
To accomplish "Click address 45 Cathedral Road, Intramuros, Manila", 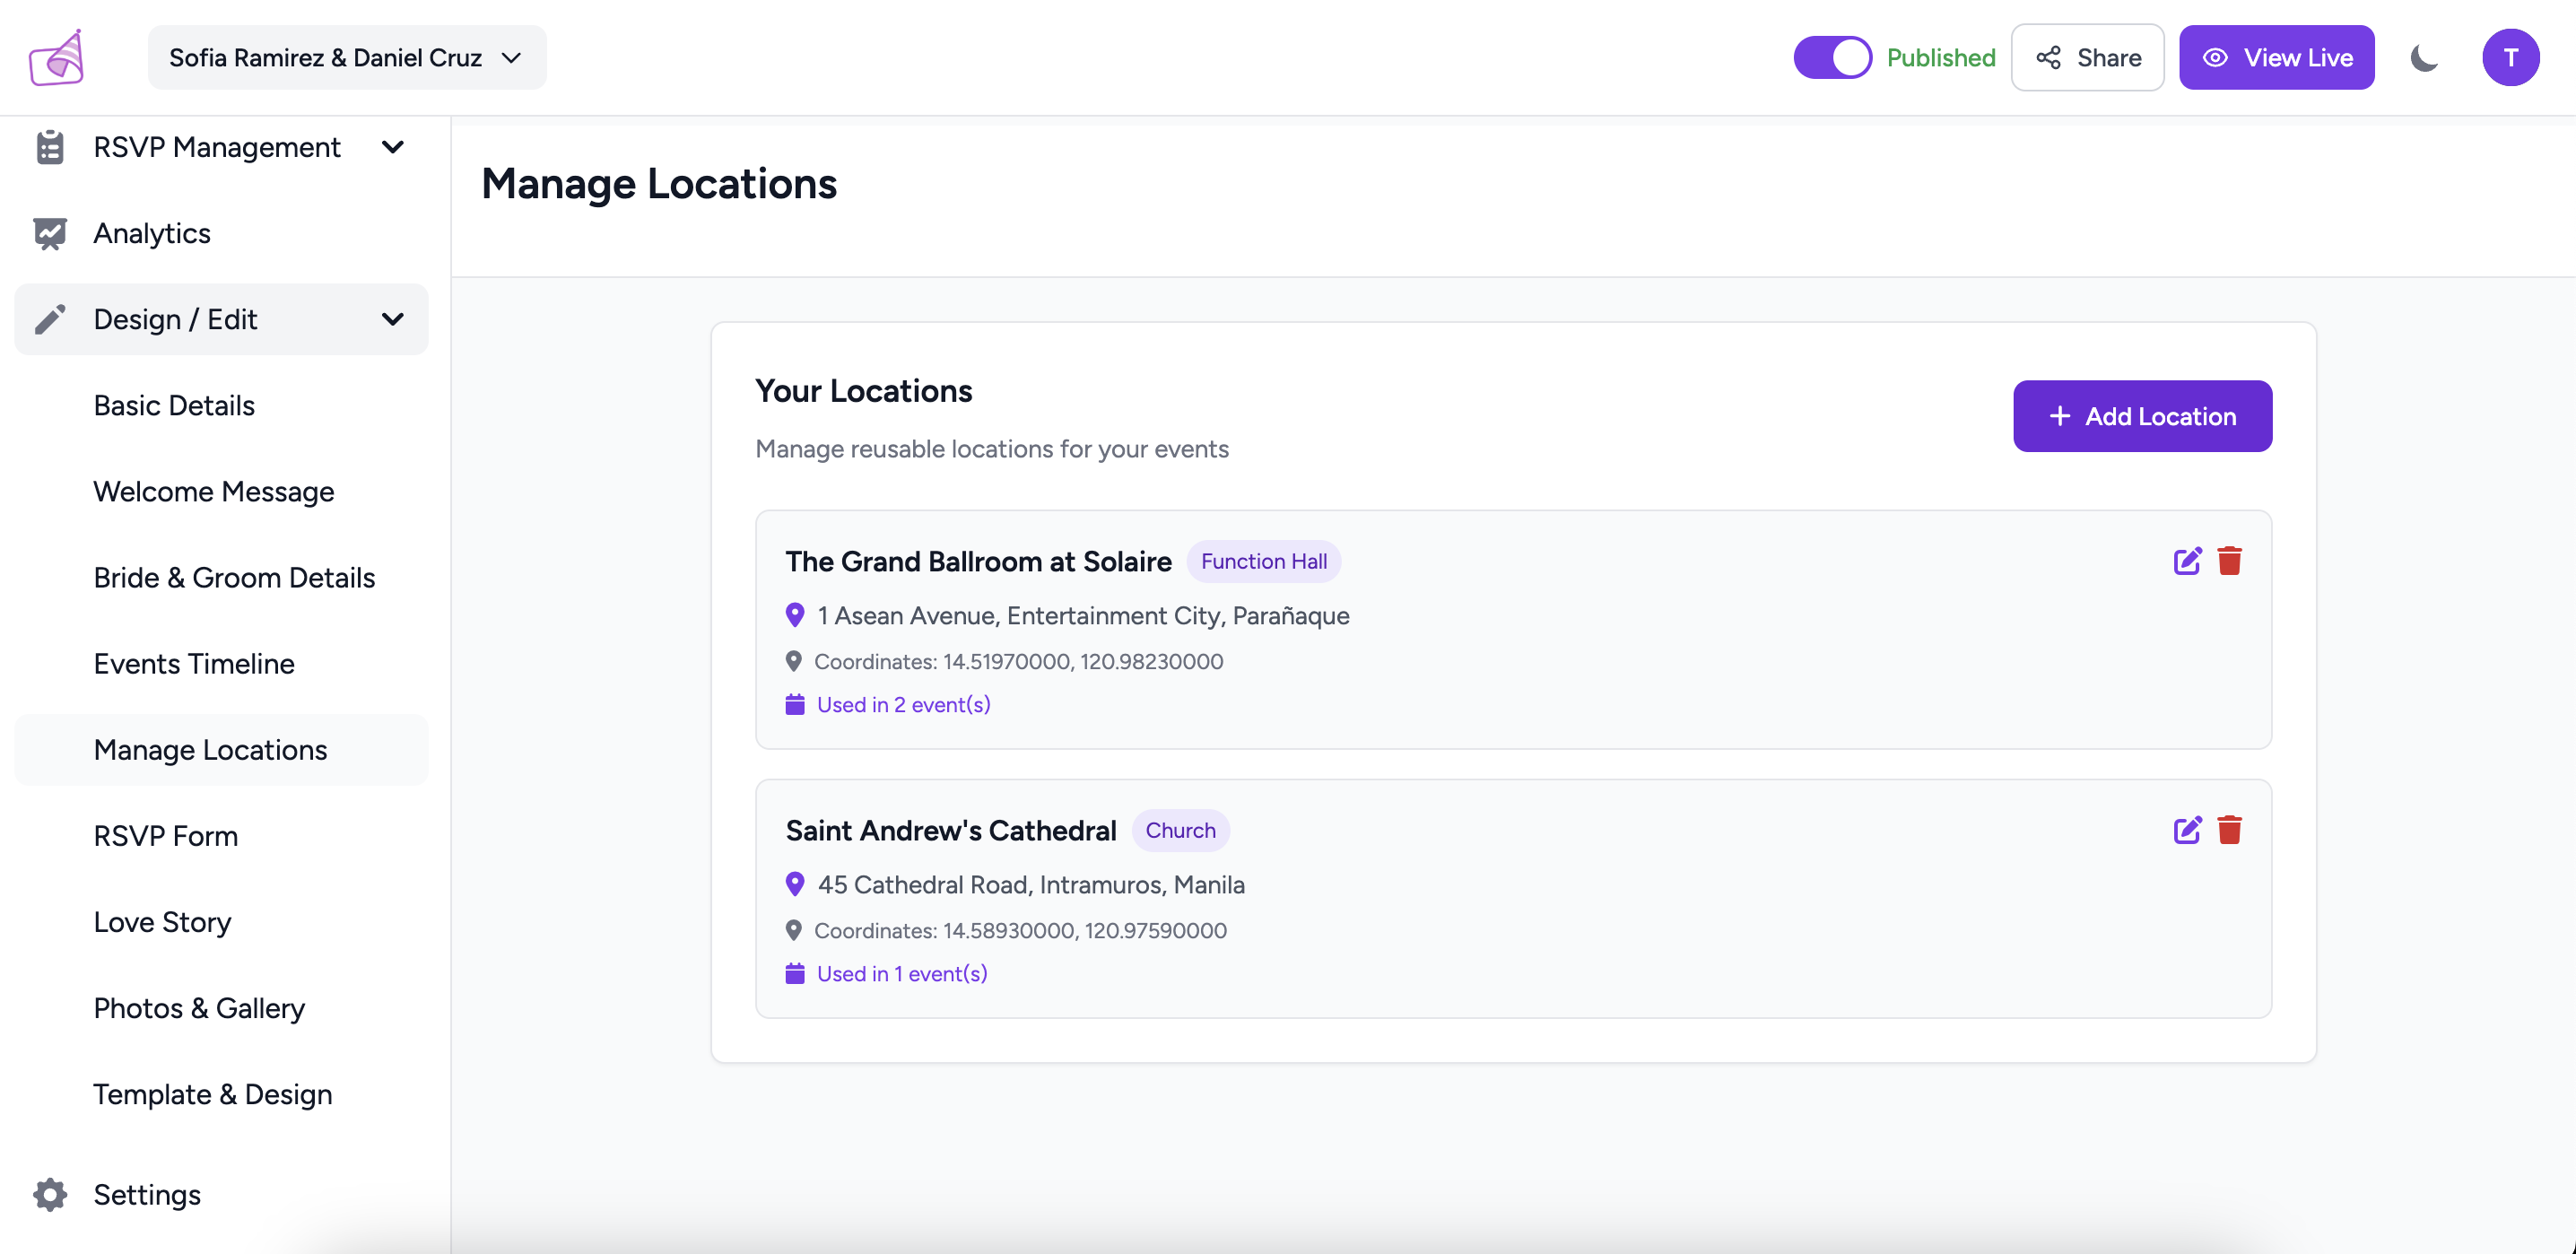I will click(1031, 884).
